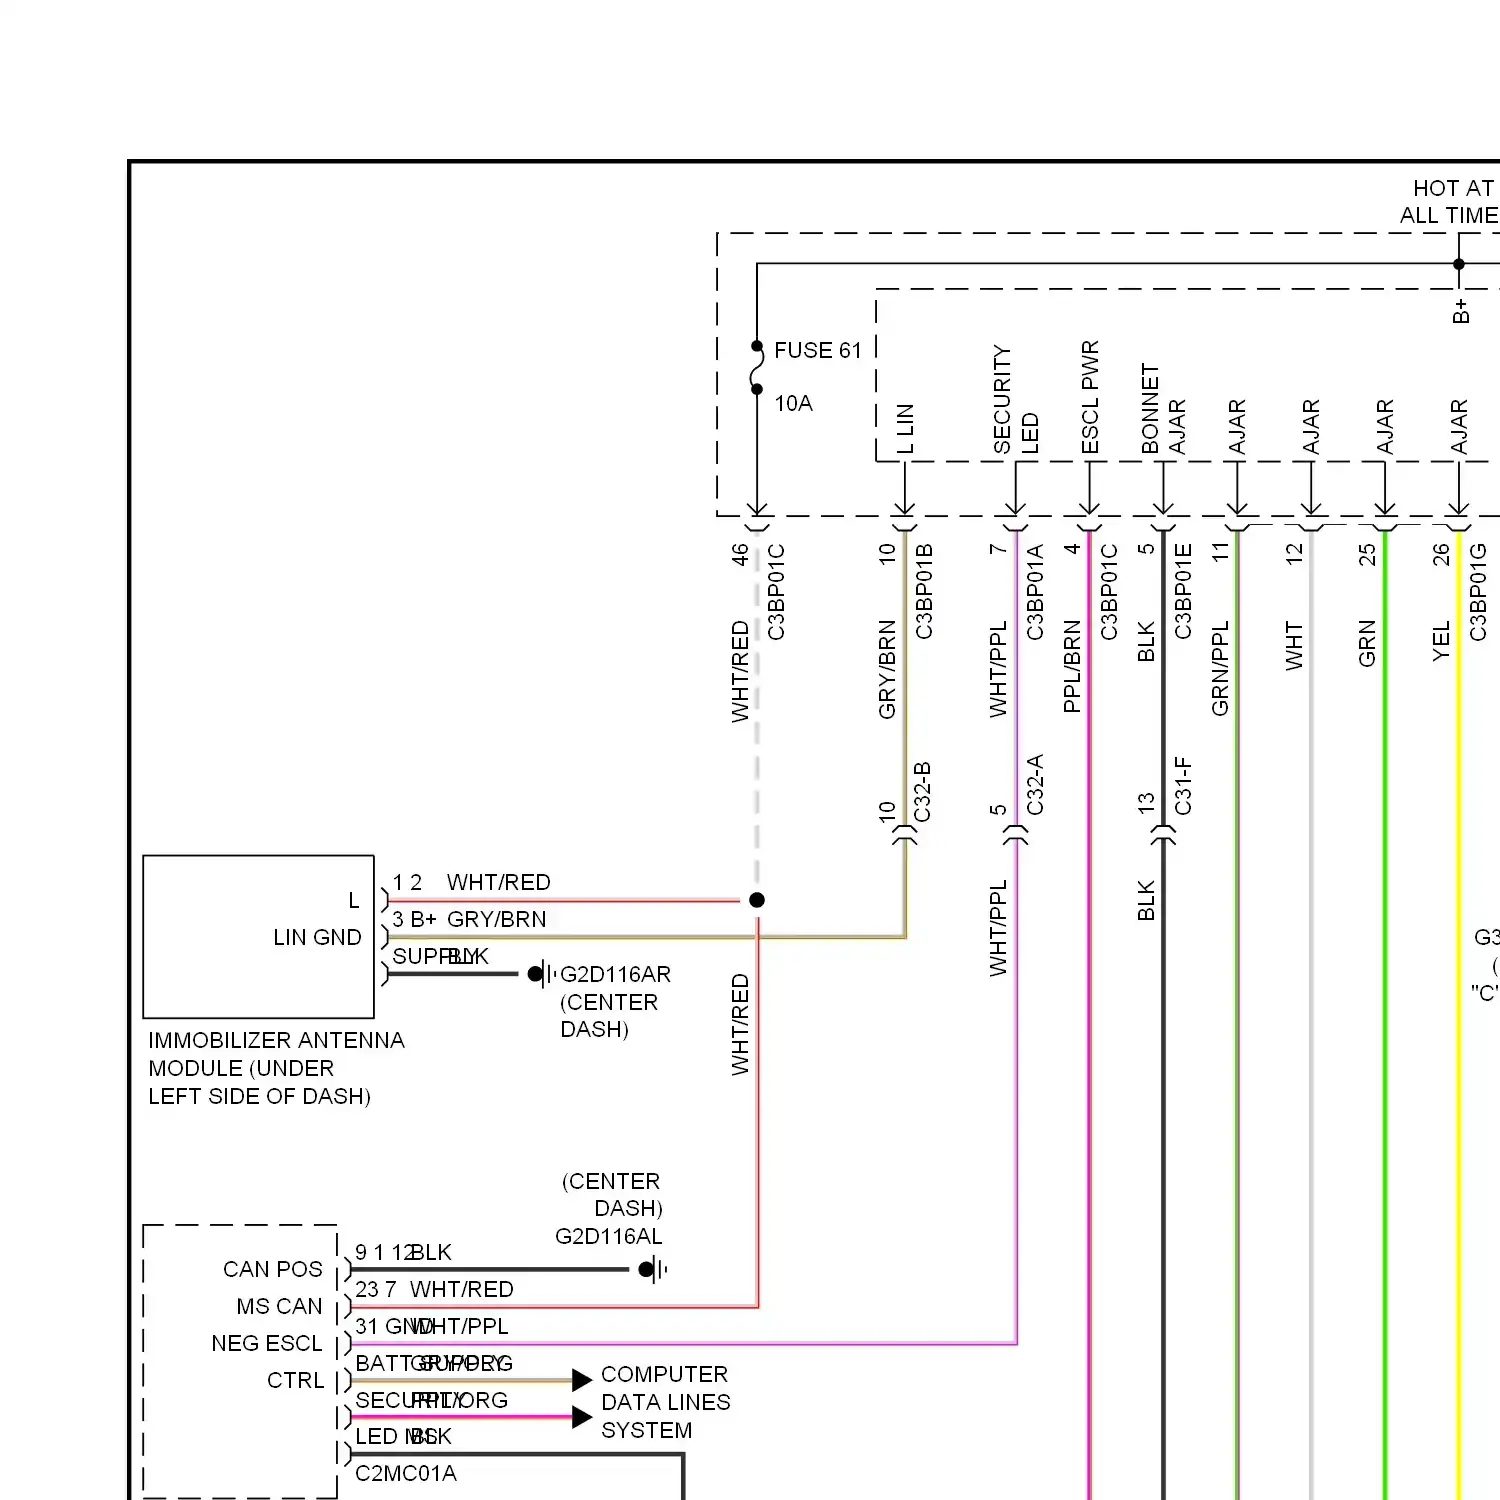Viewport: 1500px width, 1500px height.
Task: Select the COMPUTER DATA LINES SYSTEM text
Action: (665, 1402)
